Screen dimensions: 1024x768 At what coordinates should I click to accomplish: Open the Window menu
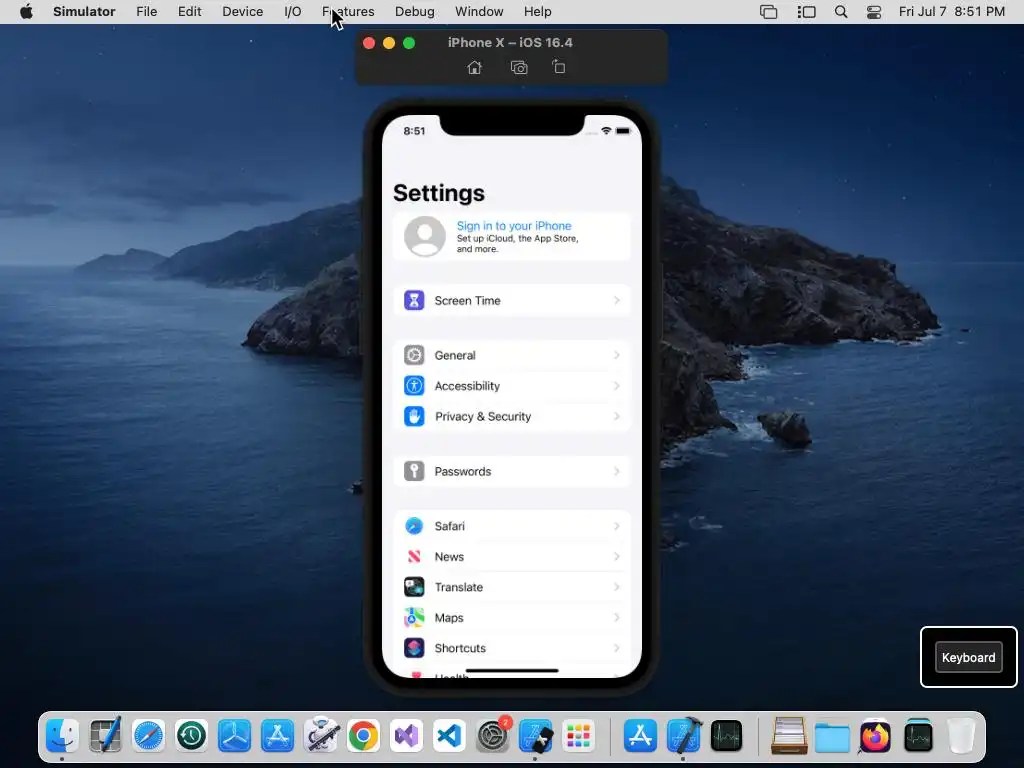pos(479,12)
